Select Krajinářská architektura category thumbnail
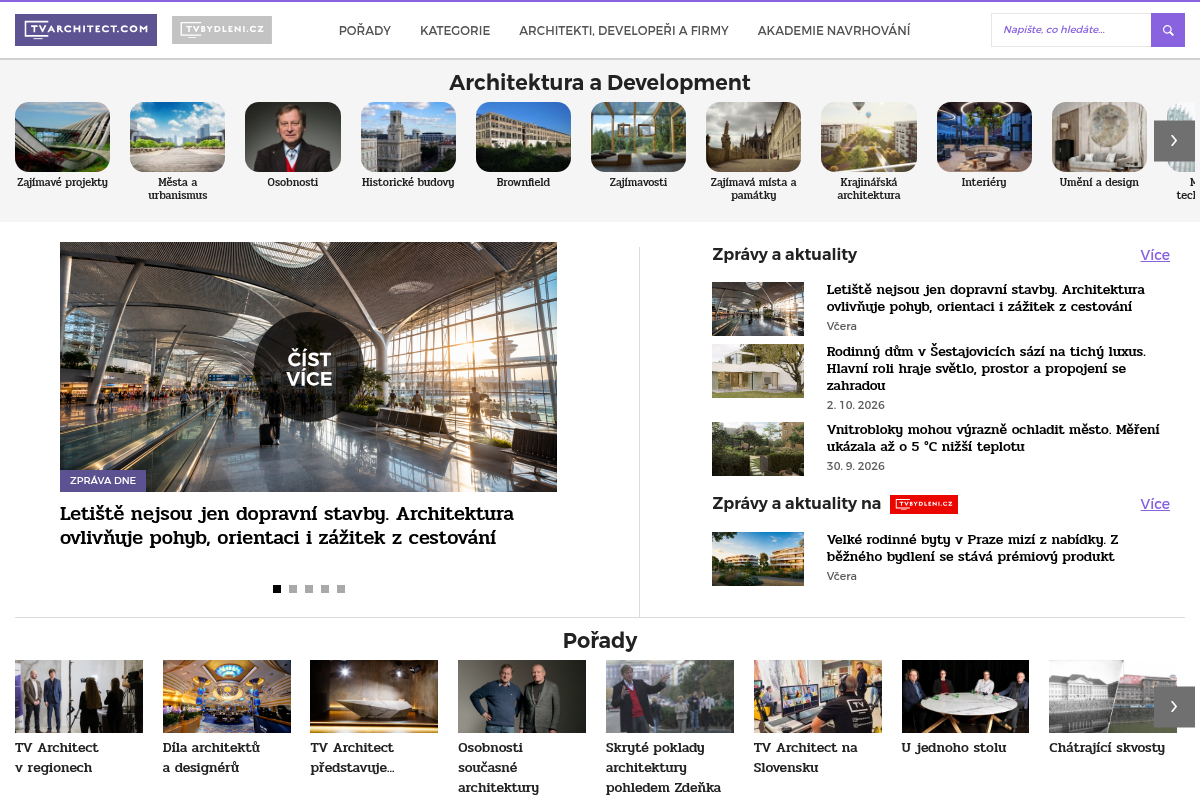 click(869, 137)
